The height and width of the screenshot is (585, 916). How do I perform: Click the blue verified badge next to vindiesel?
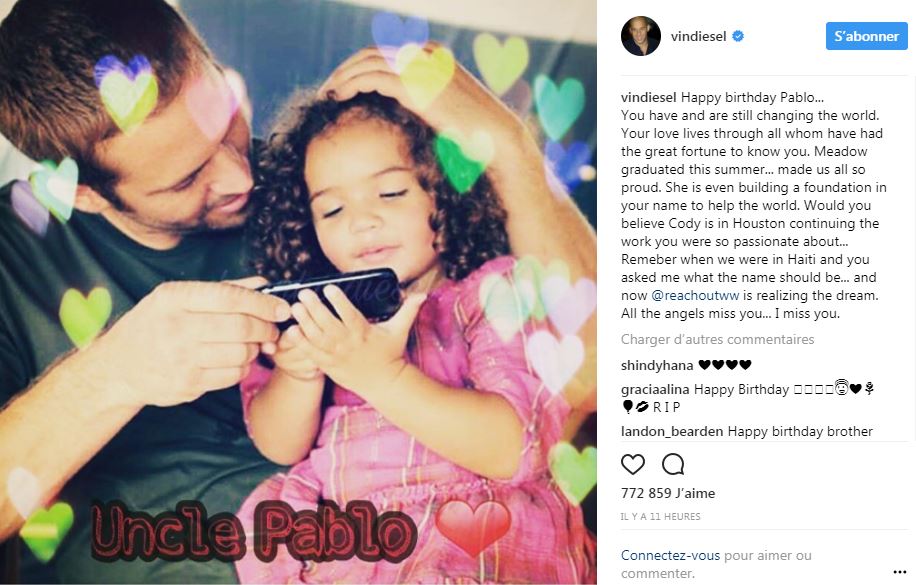click(738, 36)
